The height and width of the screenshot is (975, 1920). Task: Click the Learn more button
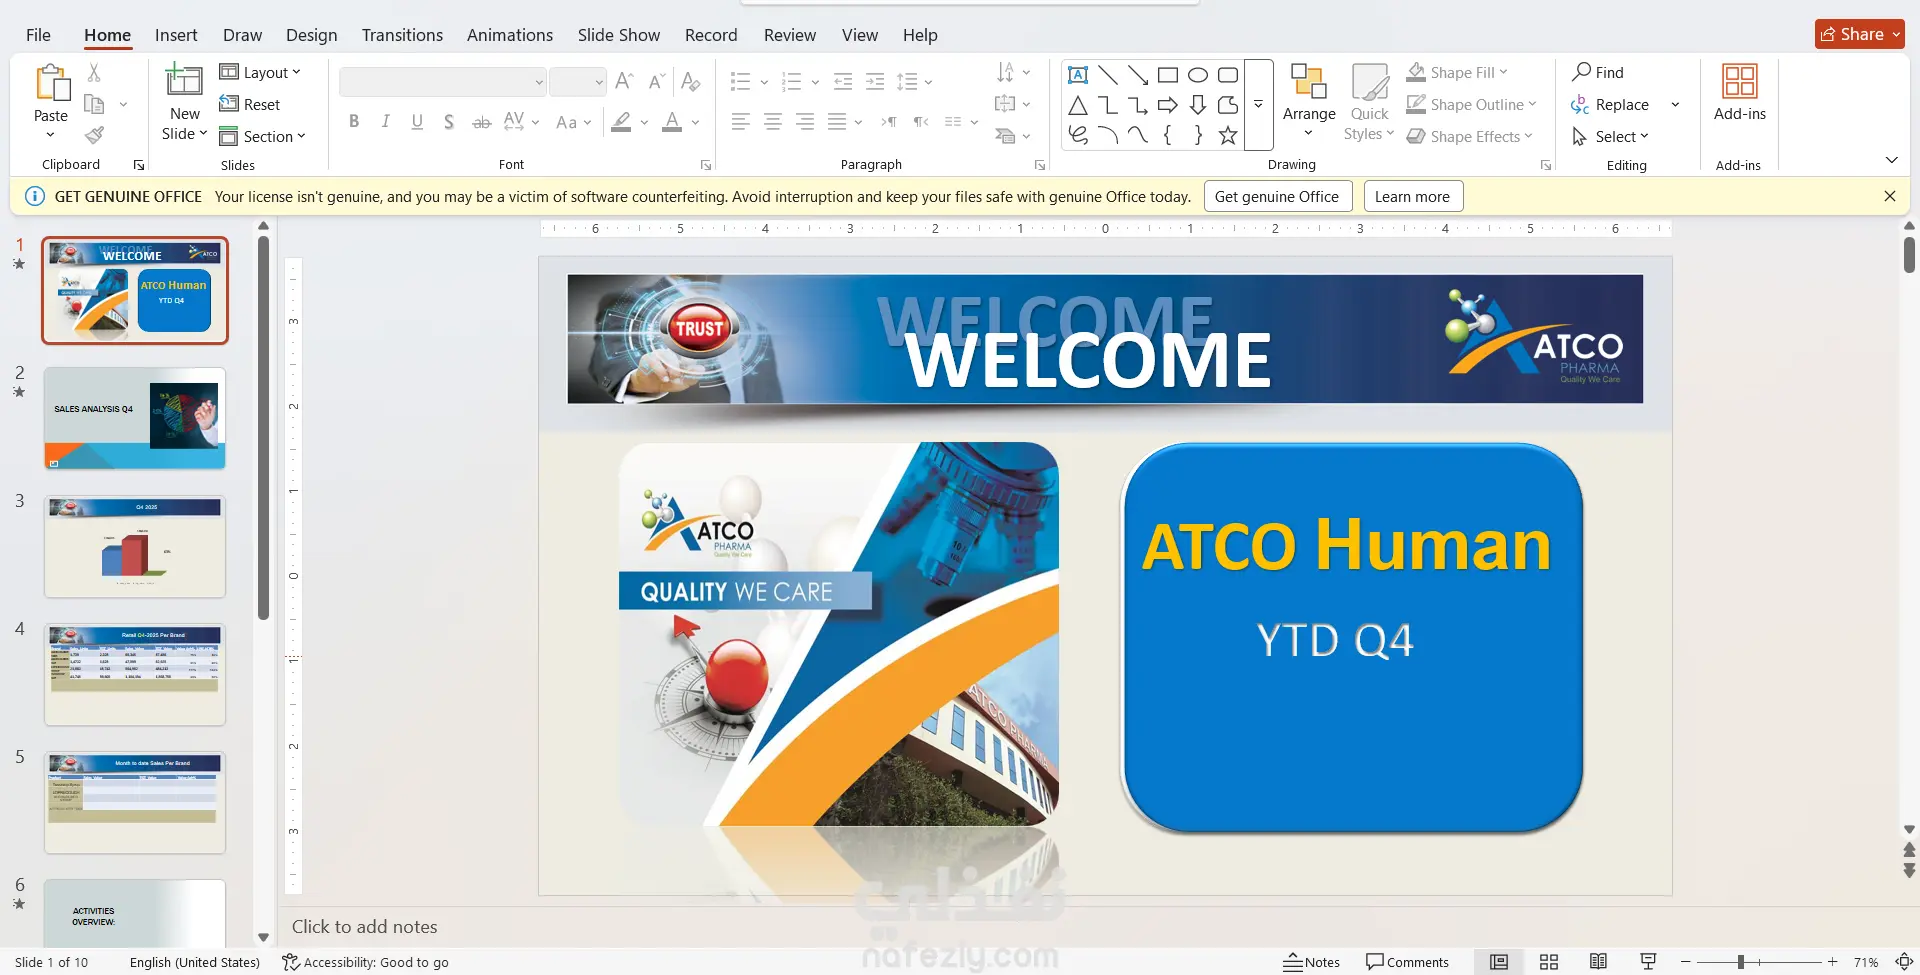(1412, 196)
